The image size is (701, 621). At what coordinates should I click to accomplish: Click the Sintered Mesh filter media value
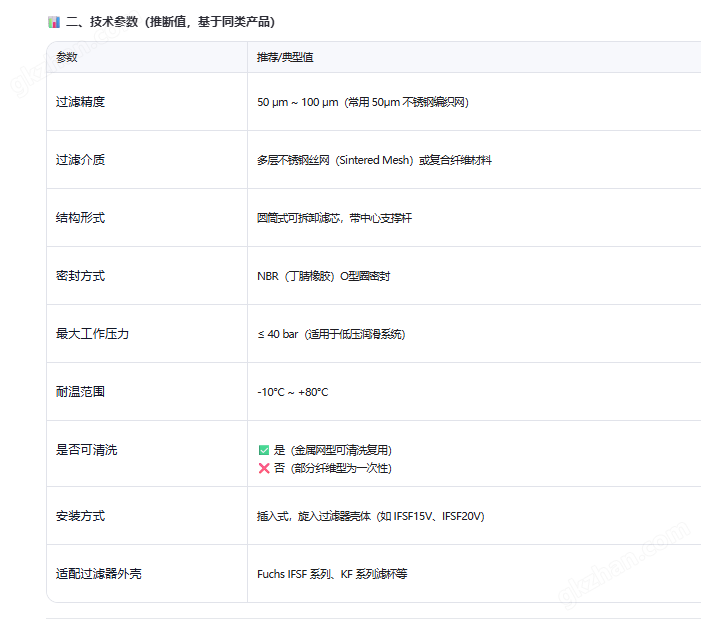point(374,160)
